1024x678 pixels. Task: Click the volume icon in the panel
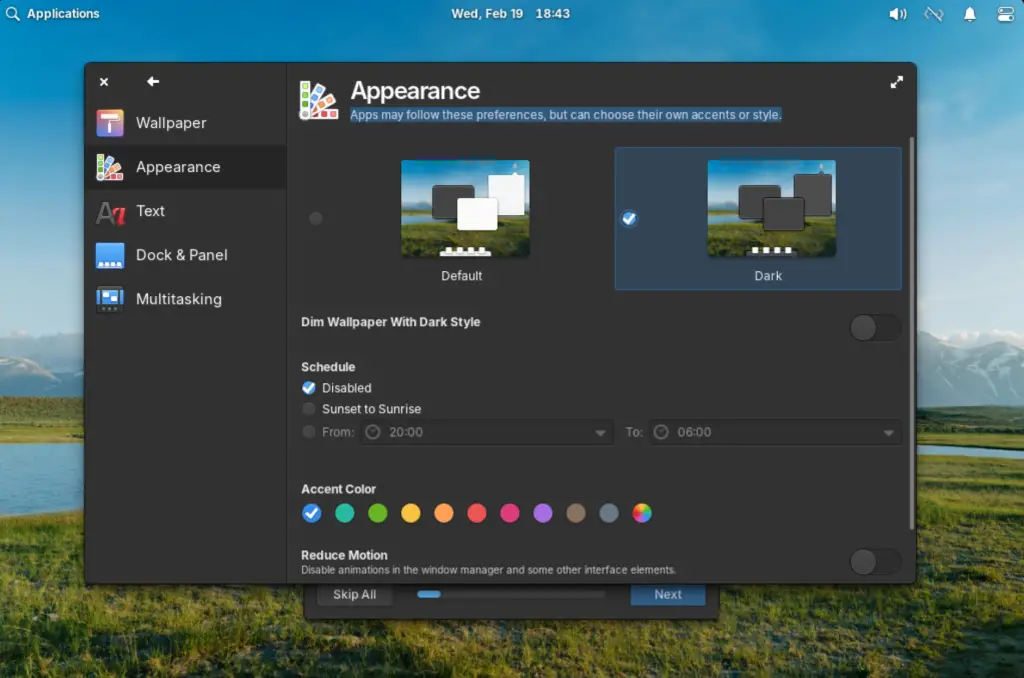[898, 13]
